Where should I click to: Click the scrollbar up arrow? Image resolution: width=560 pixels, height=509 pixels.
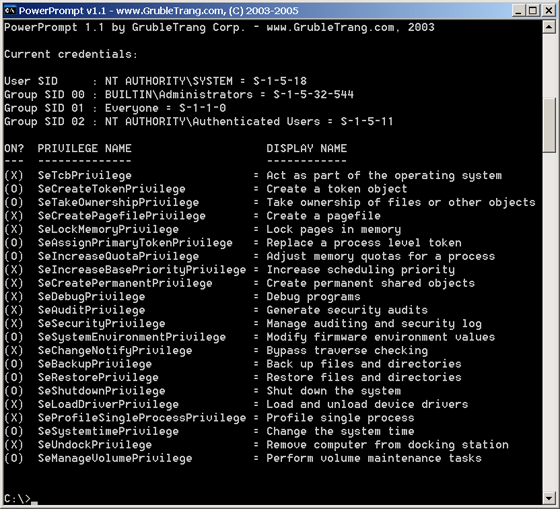[549, 27]
